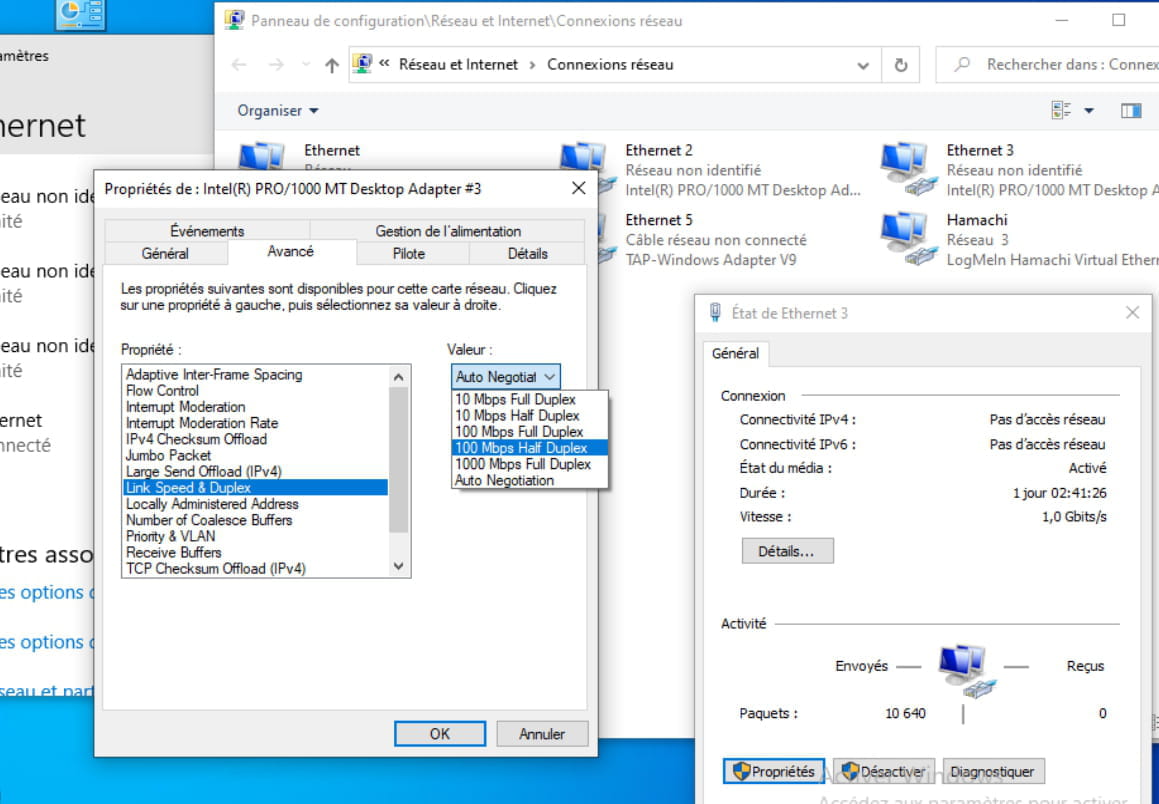Click the change view icon
The width and height of the screenshot is (1159, 804).
click(x=1061, y=110)
